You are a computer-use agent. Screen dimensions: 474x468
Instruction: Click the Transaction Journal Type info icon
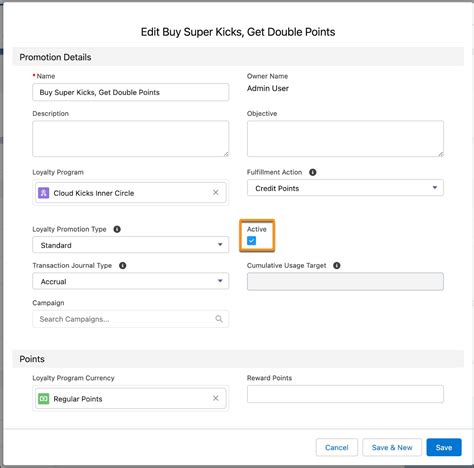click(x=123, y=266)
